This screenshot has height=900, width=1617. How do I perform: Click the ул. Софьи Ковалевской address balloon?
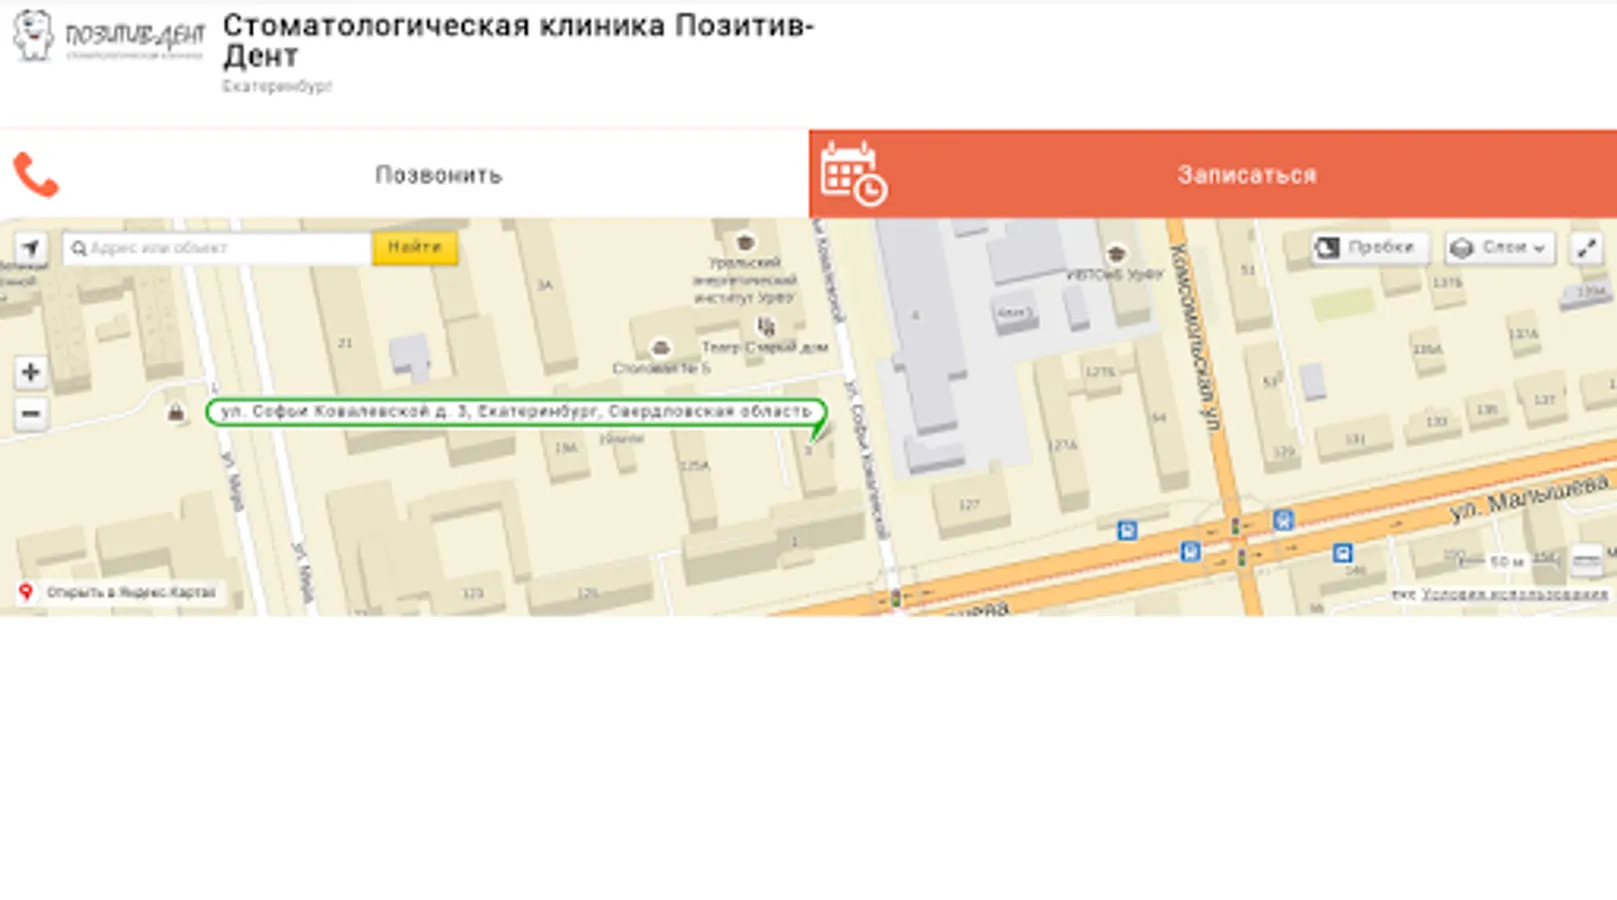click(516, 412)
